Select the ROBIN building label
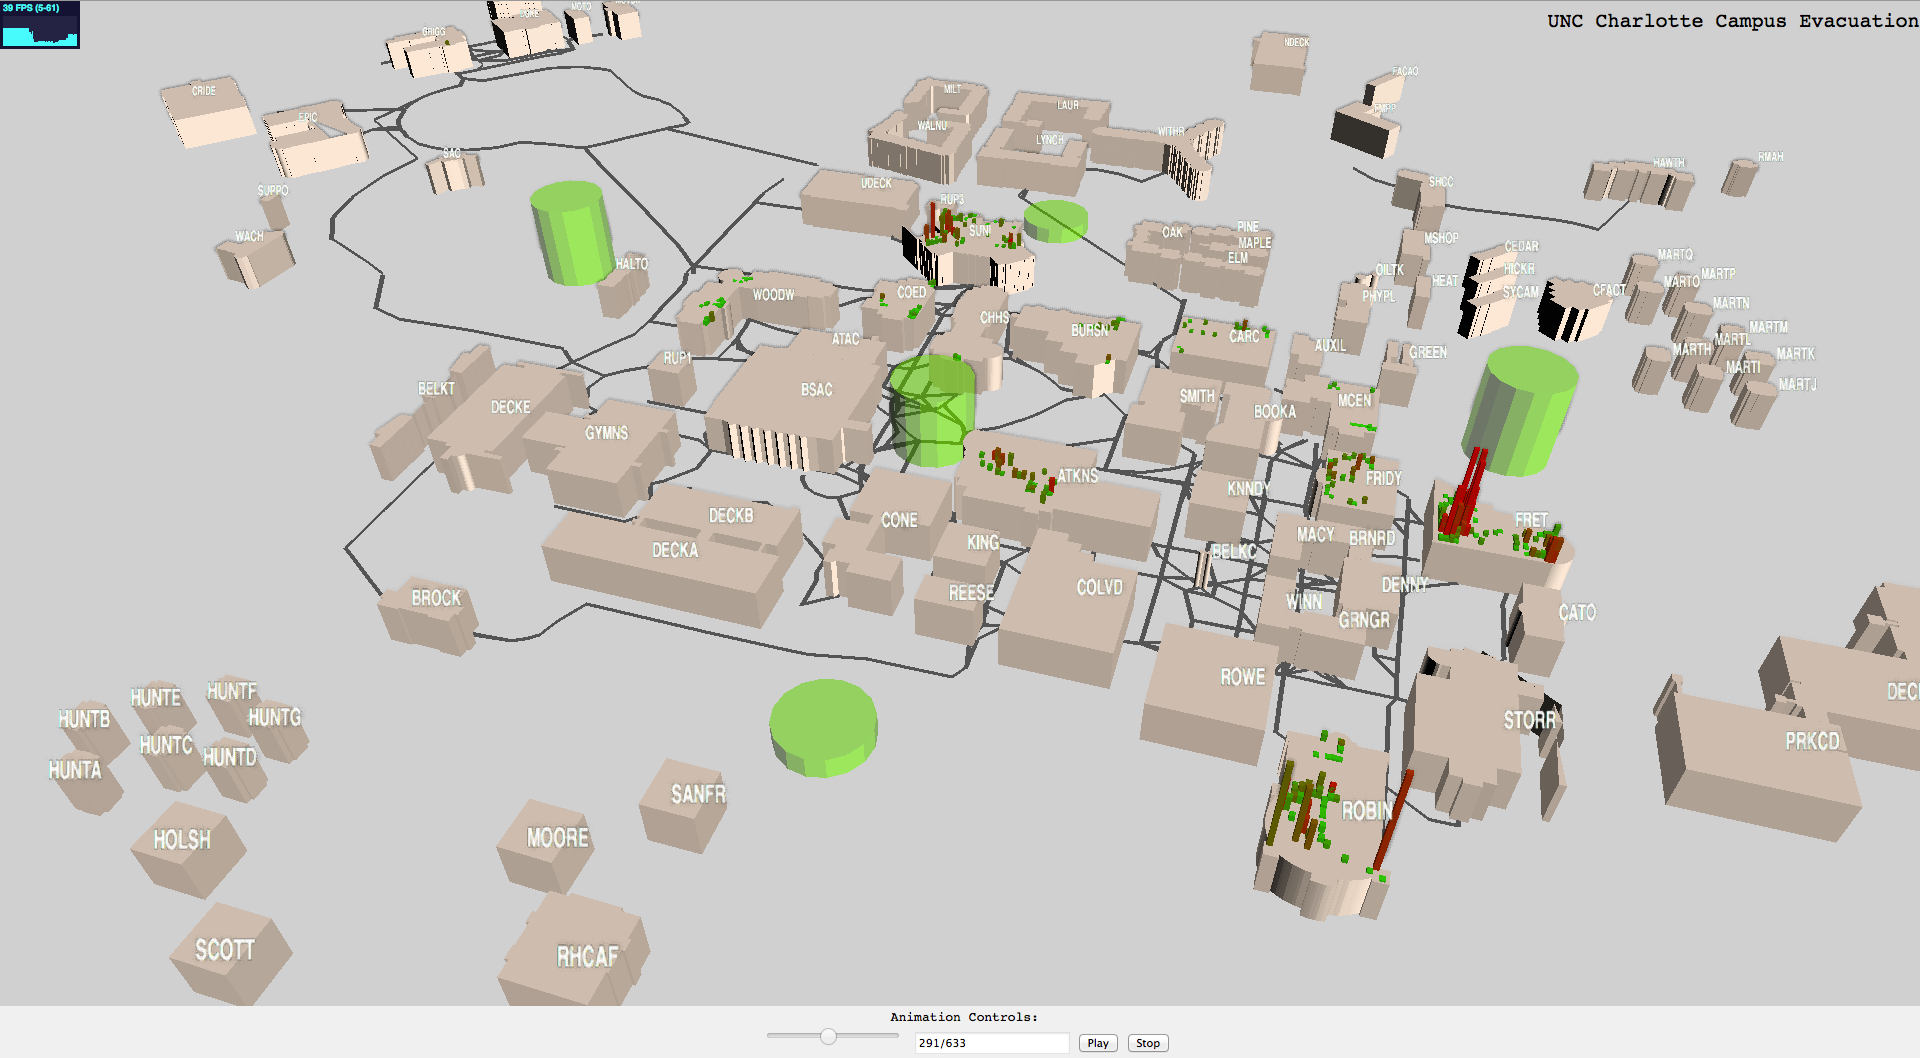Image resolution: width=1920 pixels, height=1058 pixels. (x=1366, y=811)
